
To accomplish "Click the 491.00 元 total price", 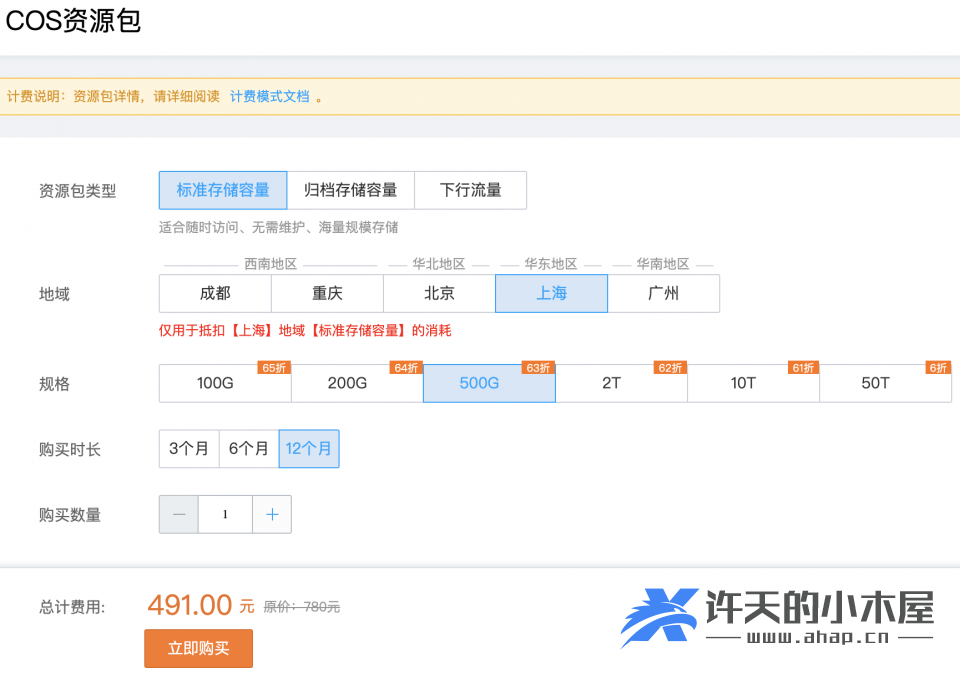I will 201,606.
